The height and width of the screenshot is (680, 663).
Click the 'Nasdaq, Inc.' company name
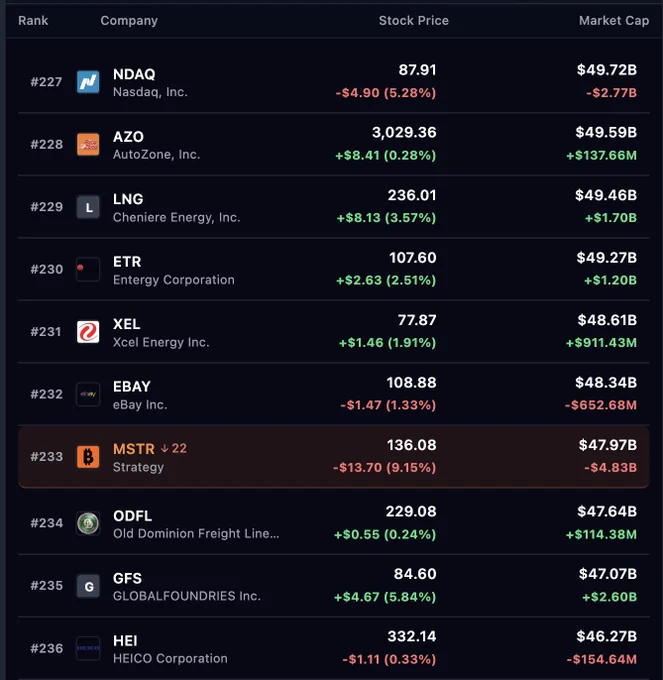pyautogui.click(x=150, y=92)
